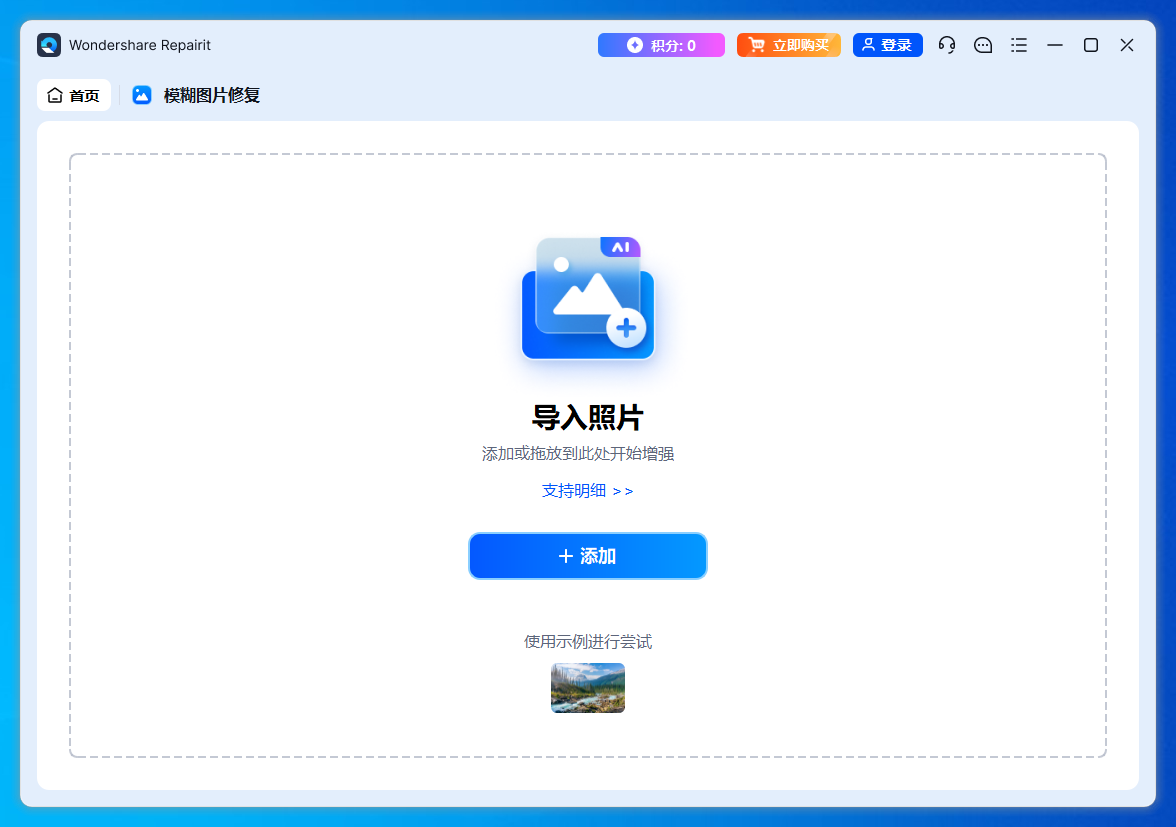Click the blue photo icon beside 模糊图片修复
This screenshot has height=827, width=1176.
pyautogui.click(x=142, y=95)
